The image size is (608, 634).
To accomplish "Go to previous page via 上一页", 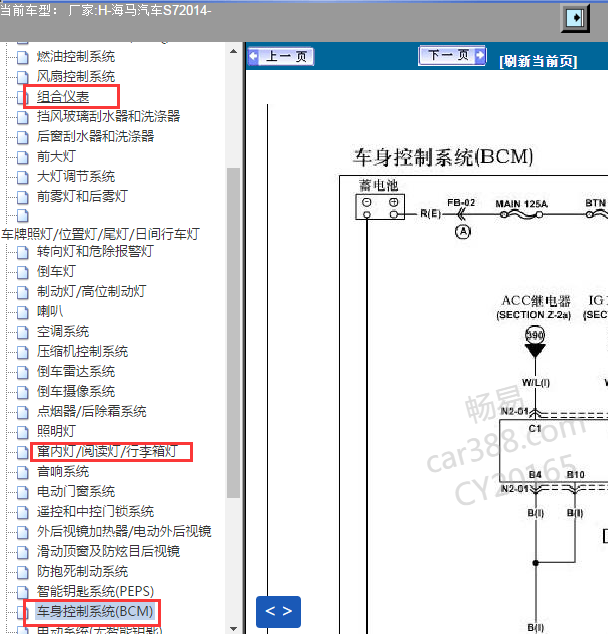I will click(x=281, y=57).
